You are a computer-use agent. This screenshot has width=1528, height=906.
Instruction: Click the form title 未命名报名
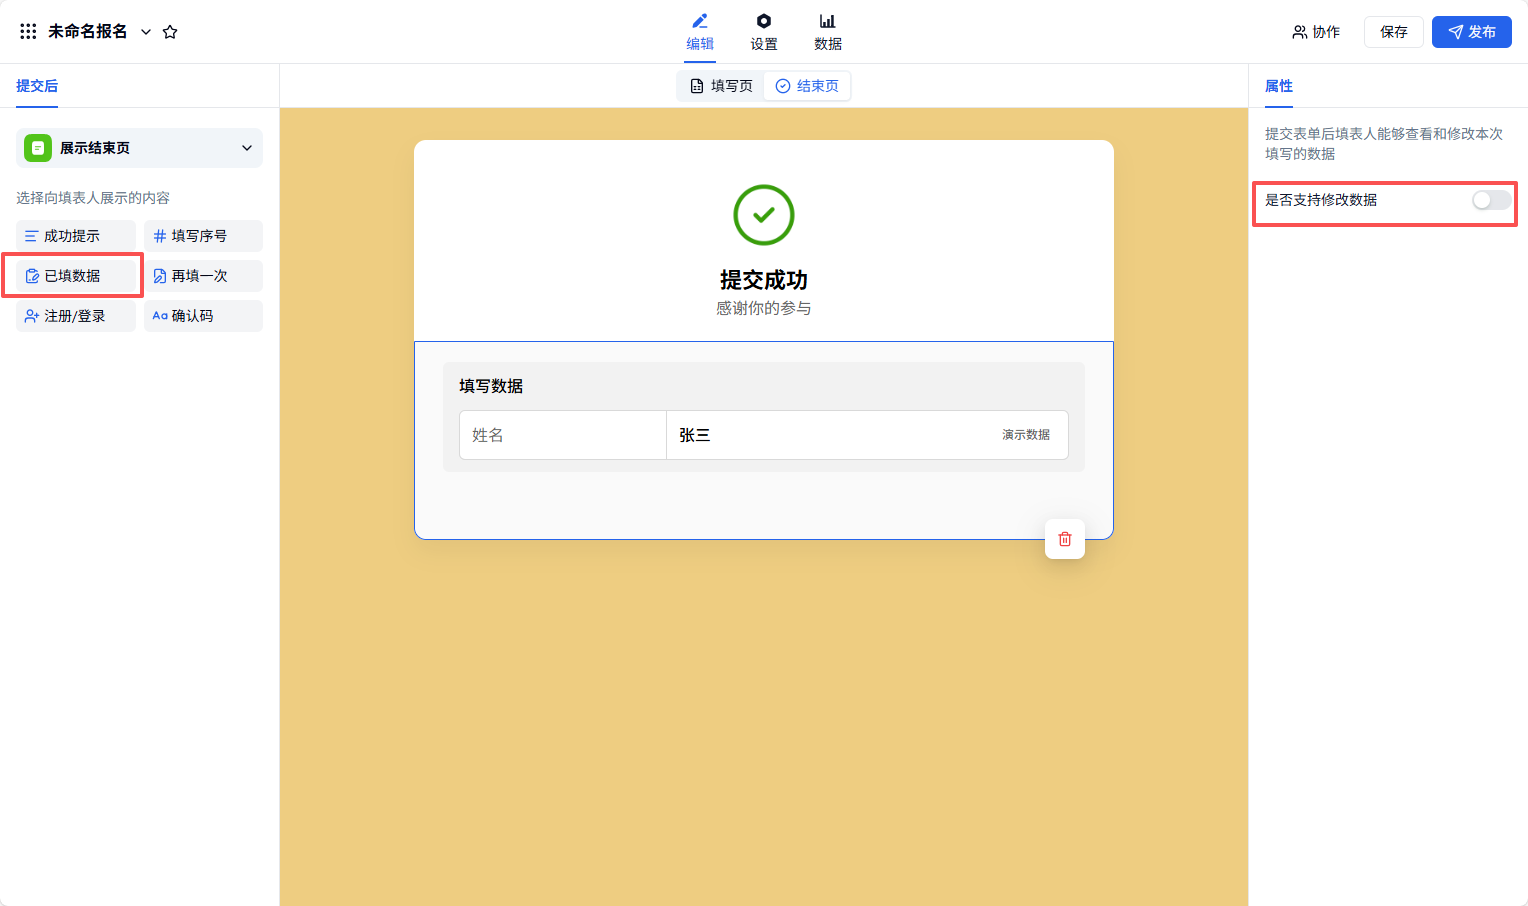[88, 32]
